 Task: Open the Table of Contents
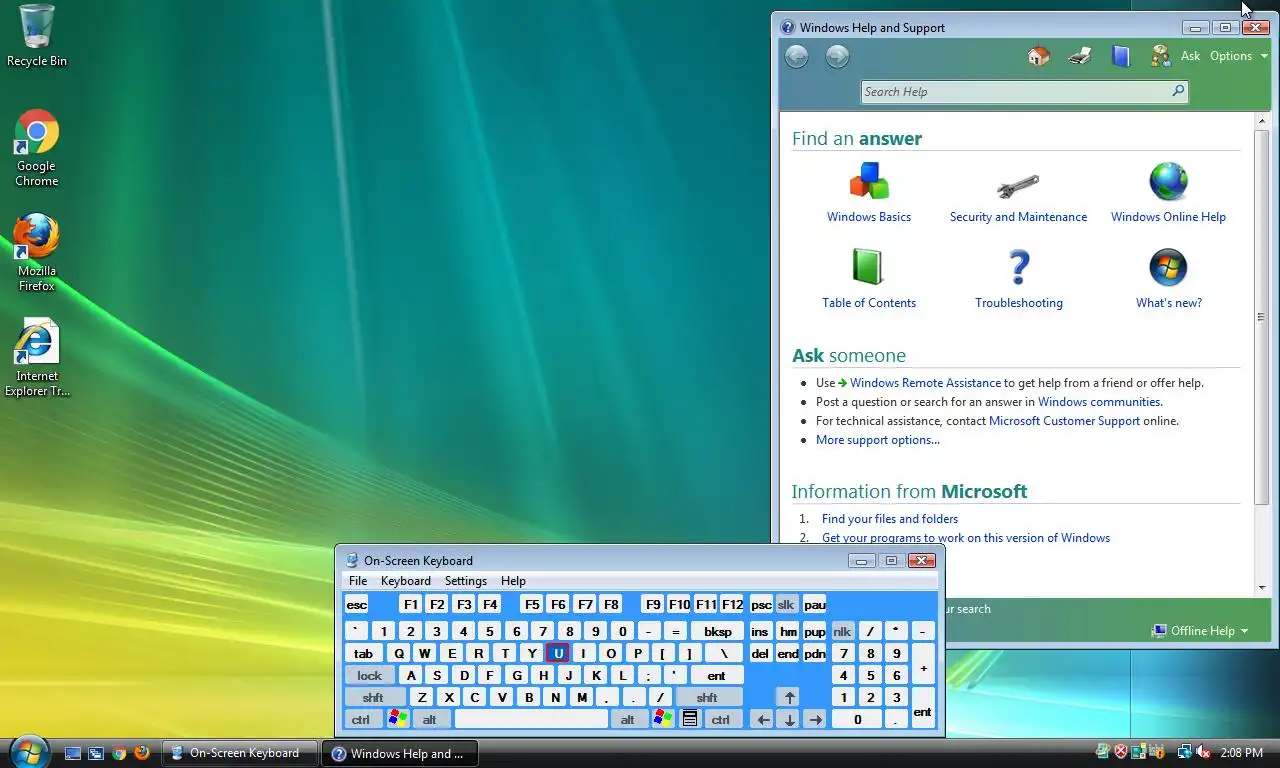pos(869,279)
